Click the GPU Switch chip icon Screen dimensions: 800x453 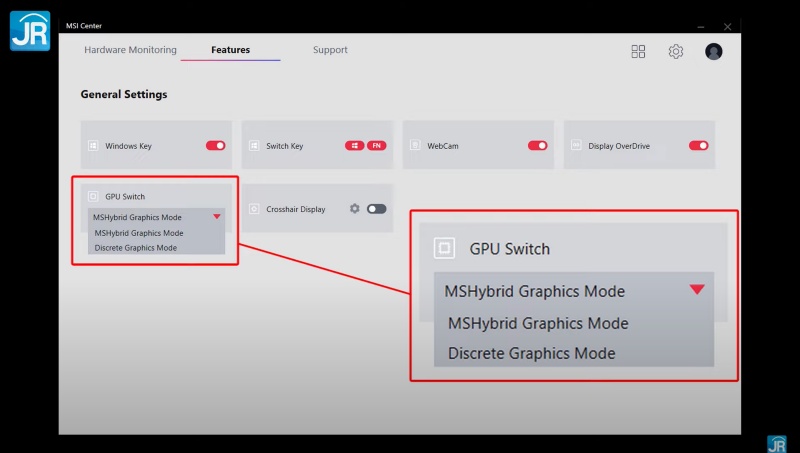click(94, 197)
